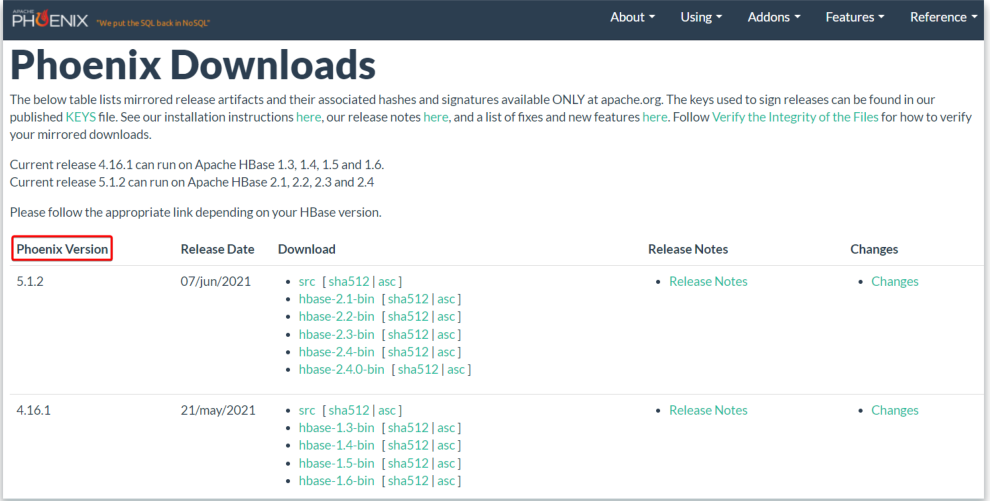
Task: Download hbase-1.4-bin package
Action: [337, 445]
